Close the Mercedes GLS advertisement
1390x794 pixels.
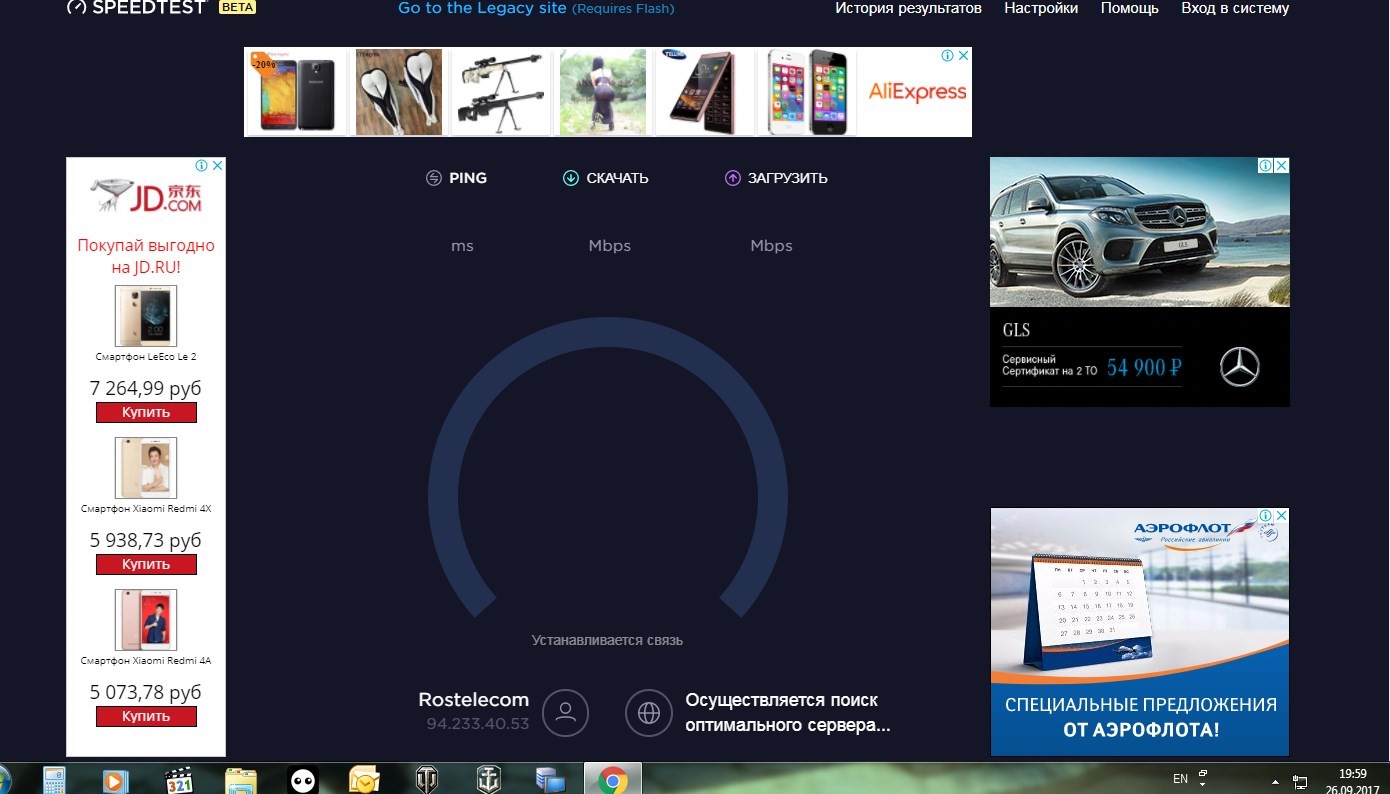[1281, 166]
